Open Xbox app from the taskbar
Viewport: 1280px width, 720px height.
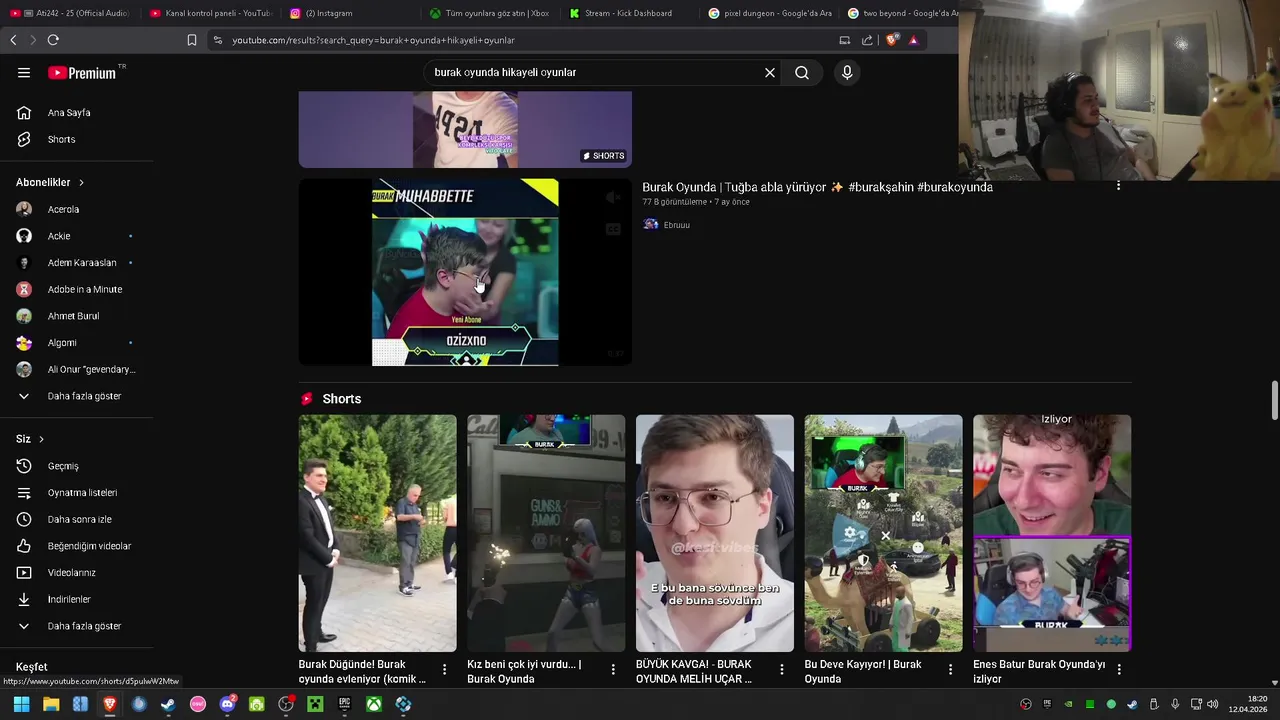[373, 704]
